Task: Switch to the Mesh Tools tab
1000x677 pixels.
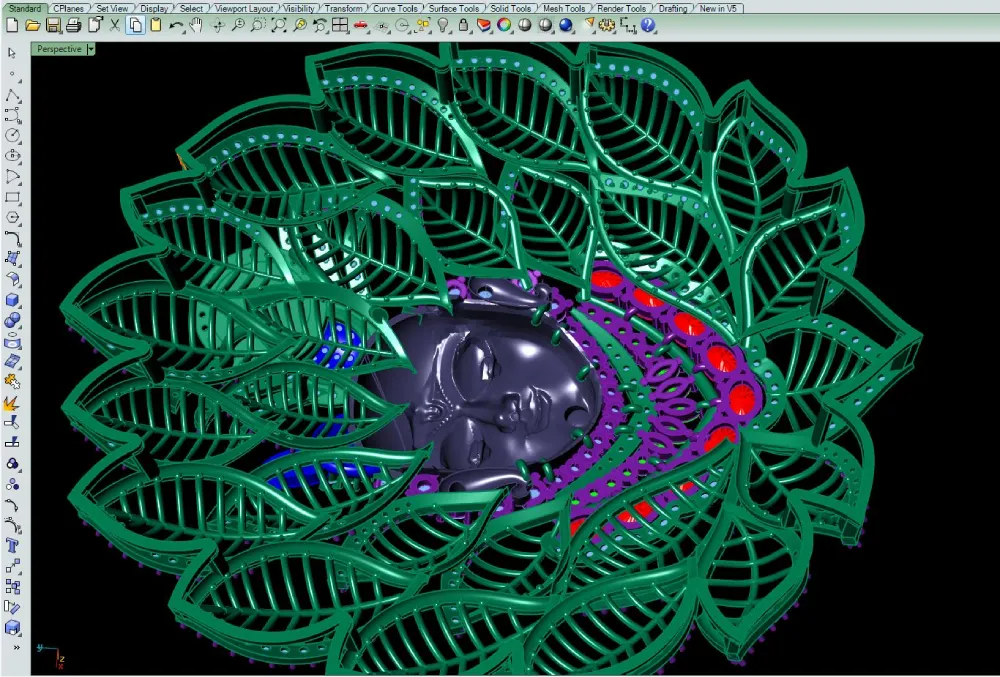Action: [x=564, y=8]
